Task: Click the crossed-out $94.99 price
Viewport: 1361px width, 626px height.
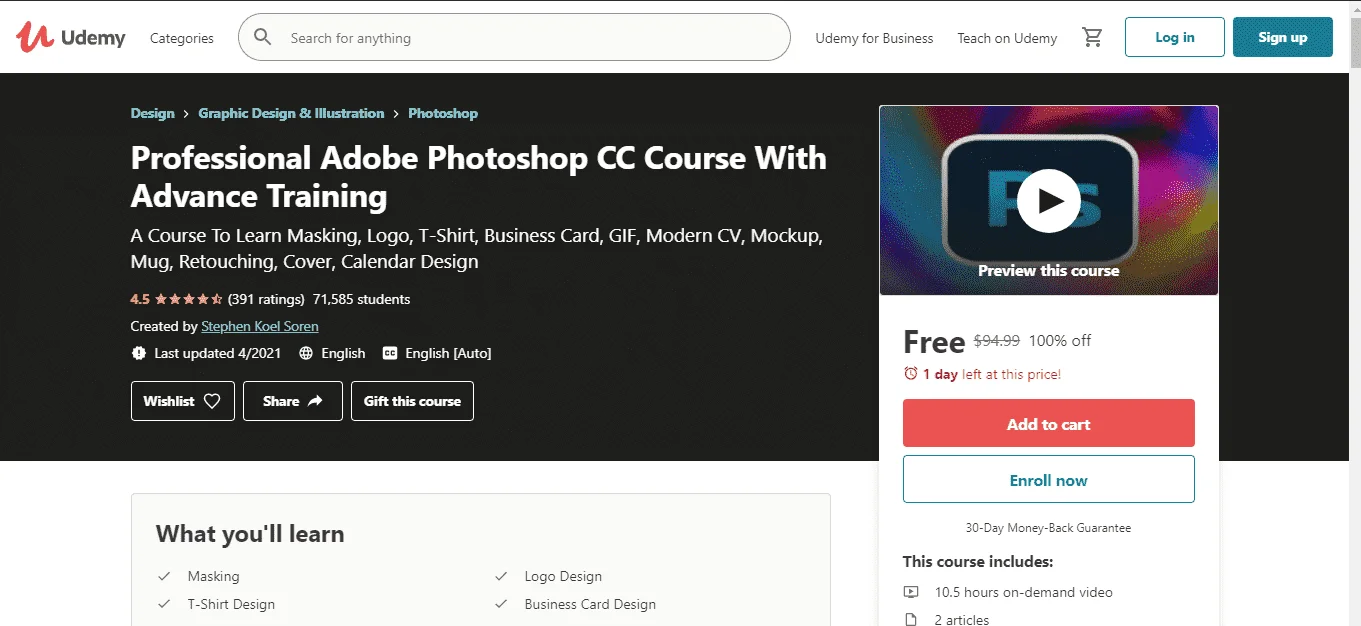Action: tap(997, 341)
